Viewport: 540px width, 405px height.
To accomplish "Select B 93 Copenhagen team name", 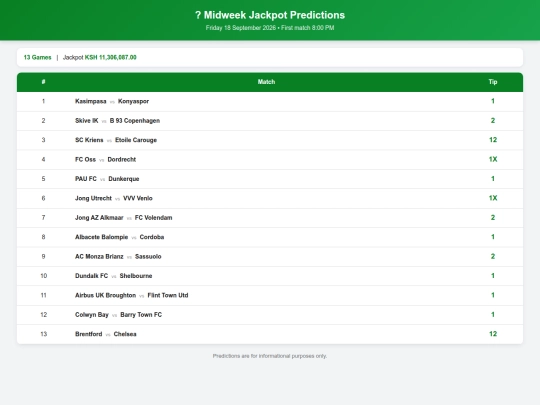I will [x=135, y=121].
